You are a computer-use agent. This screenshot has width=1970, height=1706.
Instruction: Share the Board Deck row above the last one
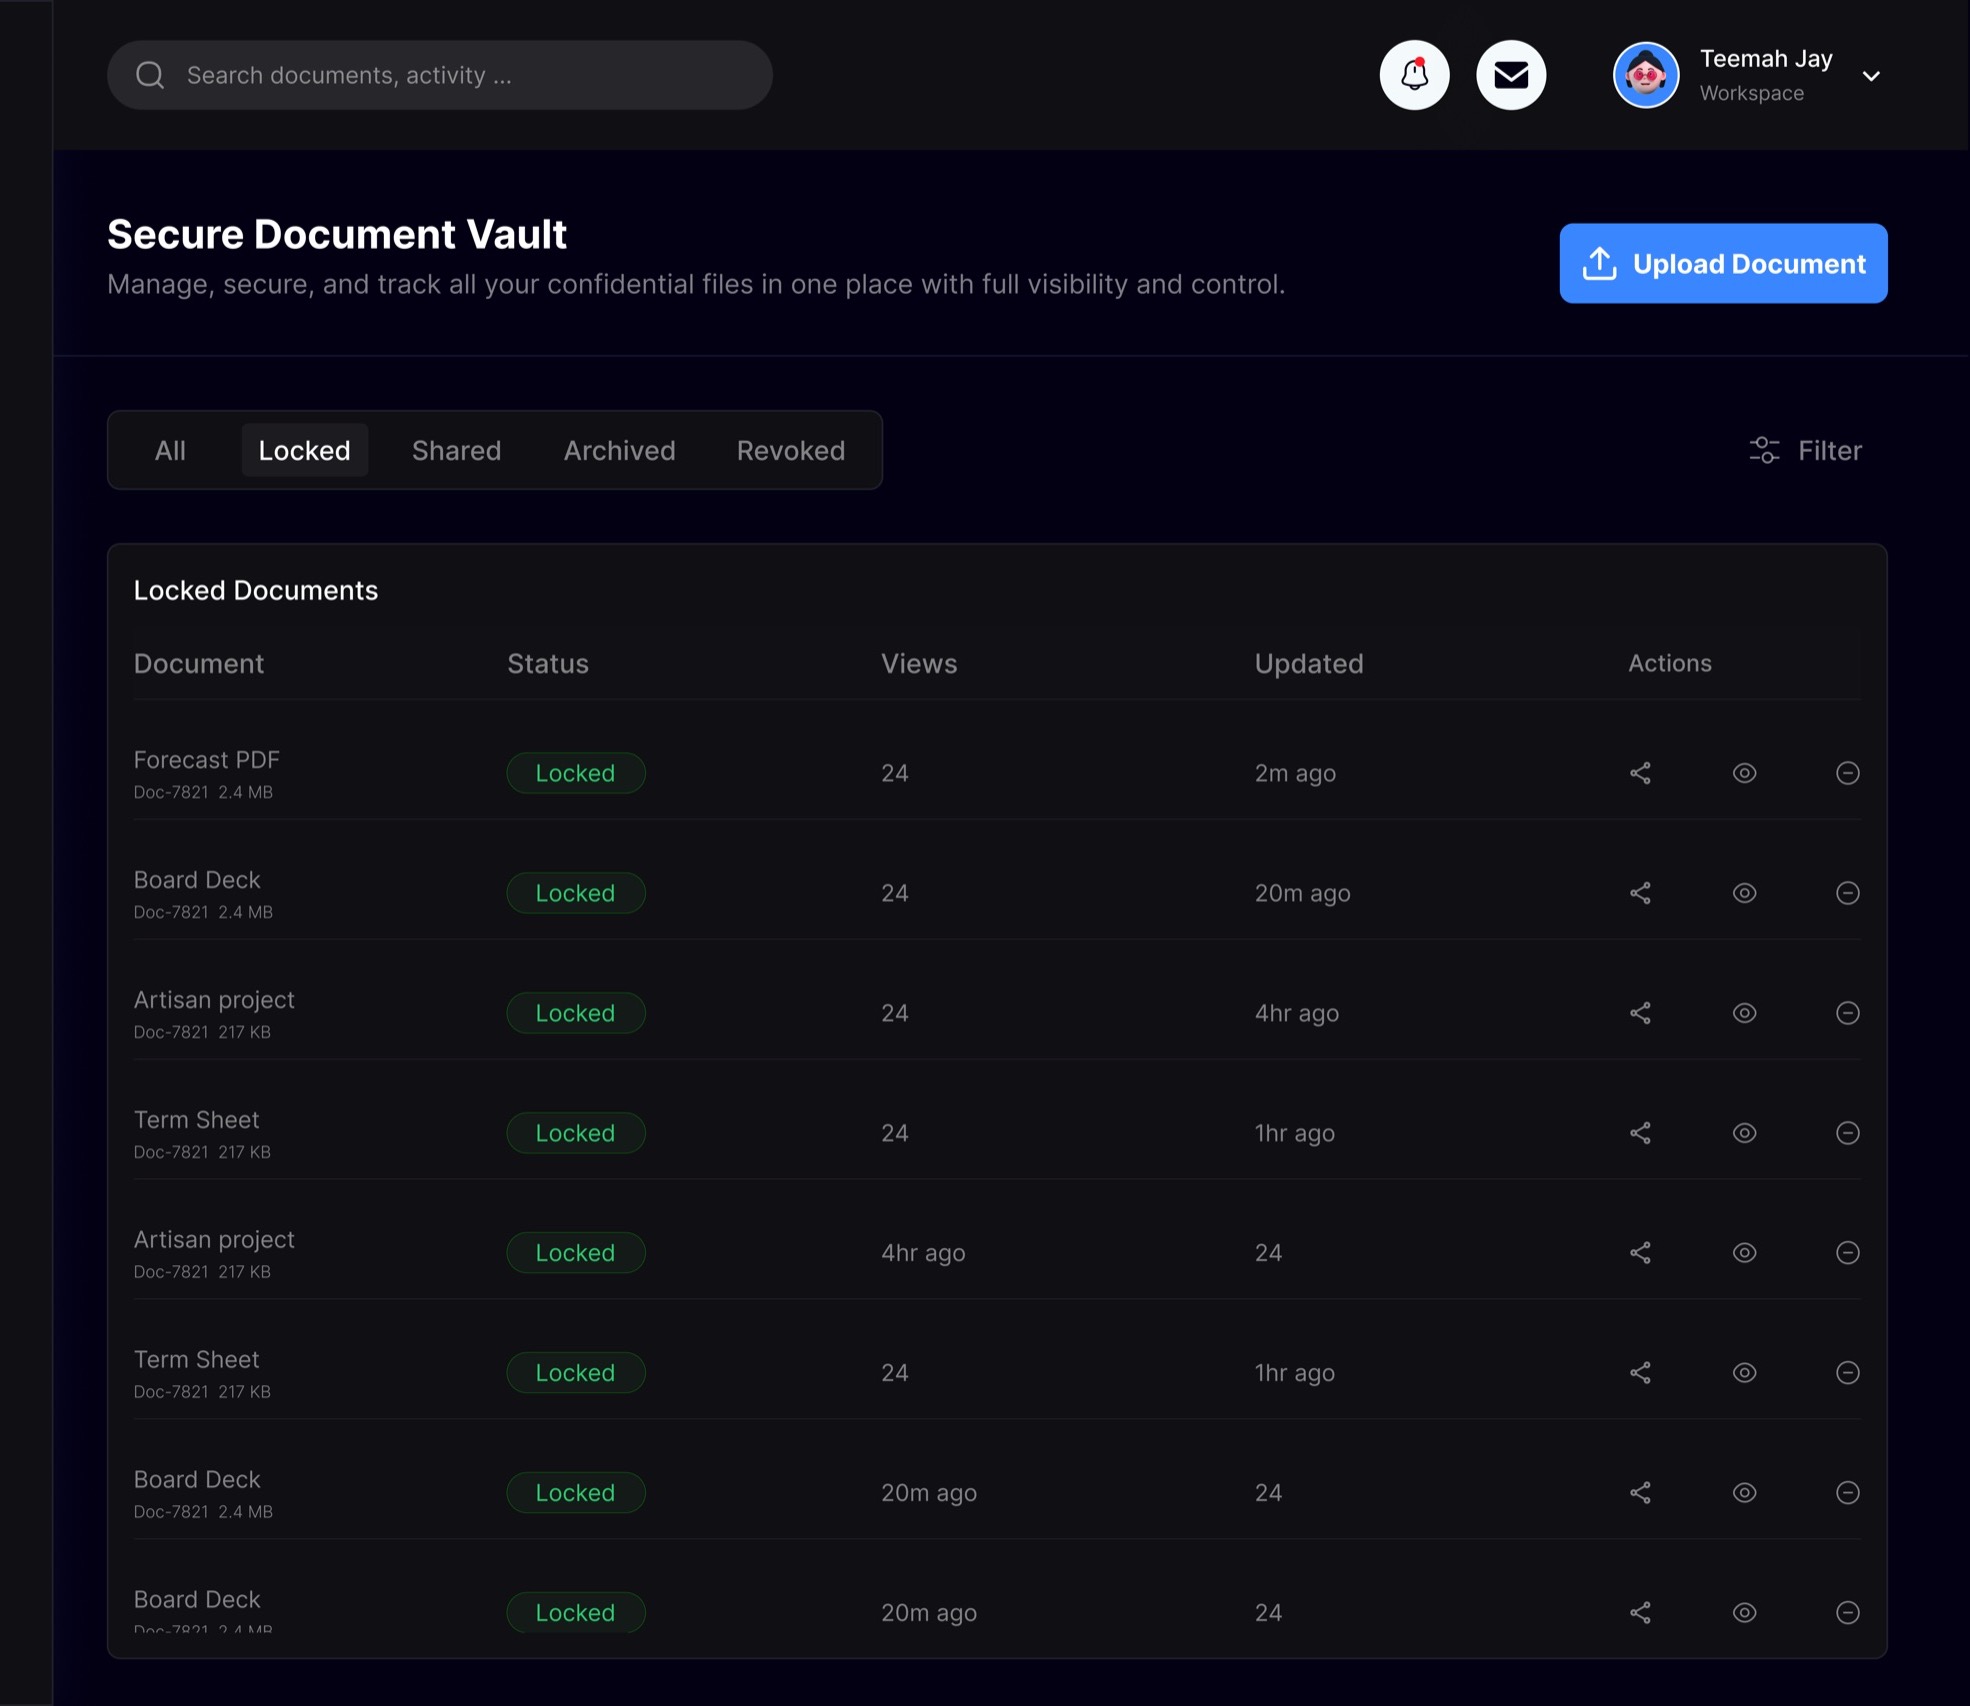tap(1640, 1493)
